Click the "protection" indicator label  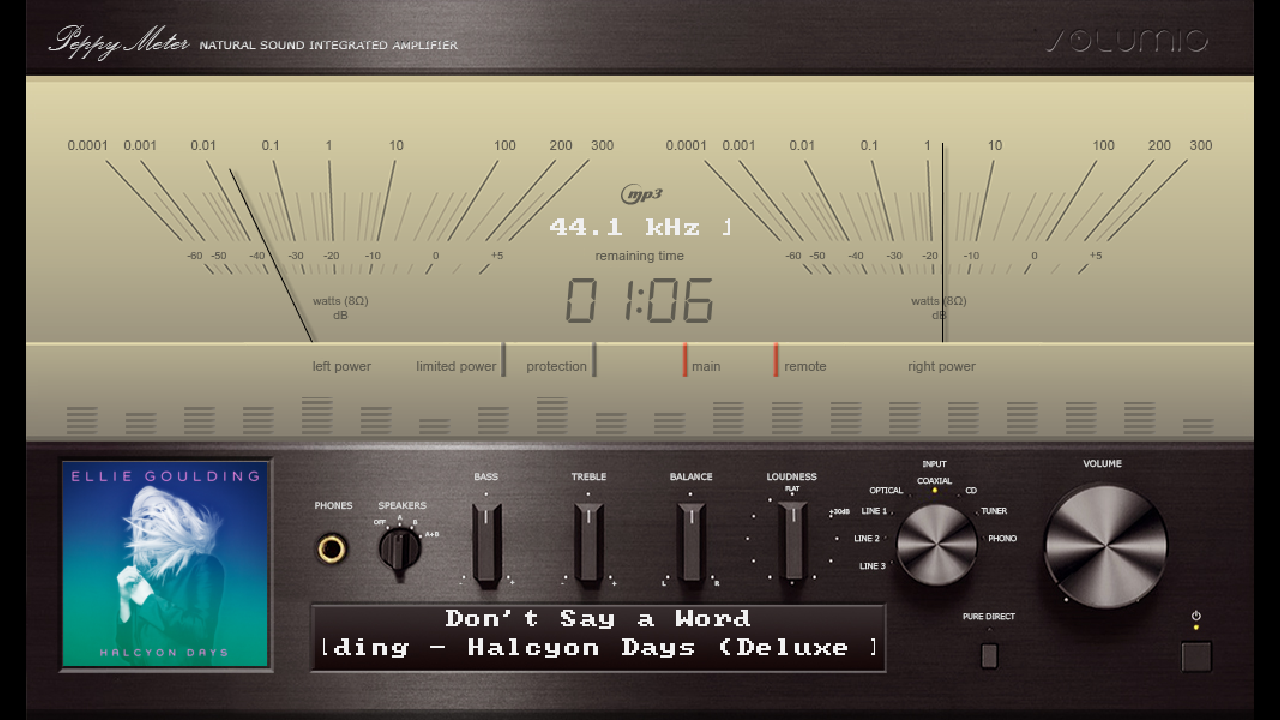(557, 367)
